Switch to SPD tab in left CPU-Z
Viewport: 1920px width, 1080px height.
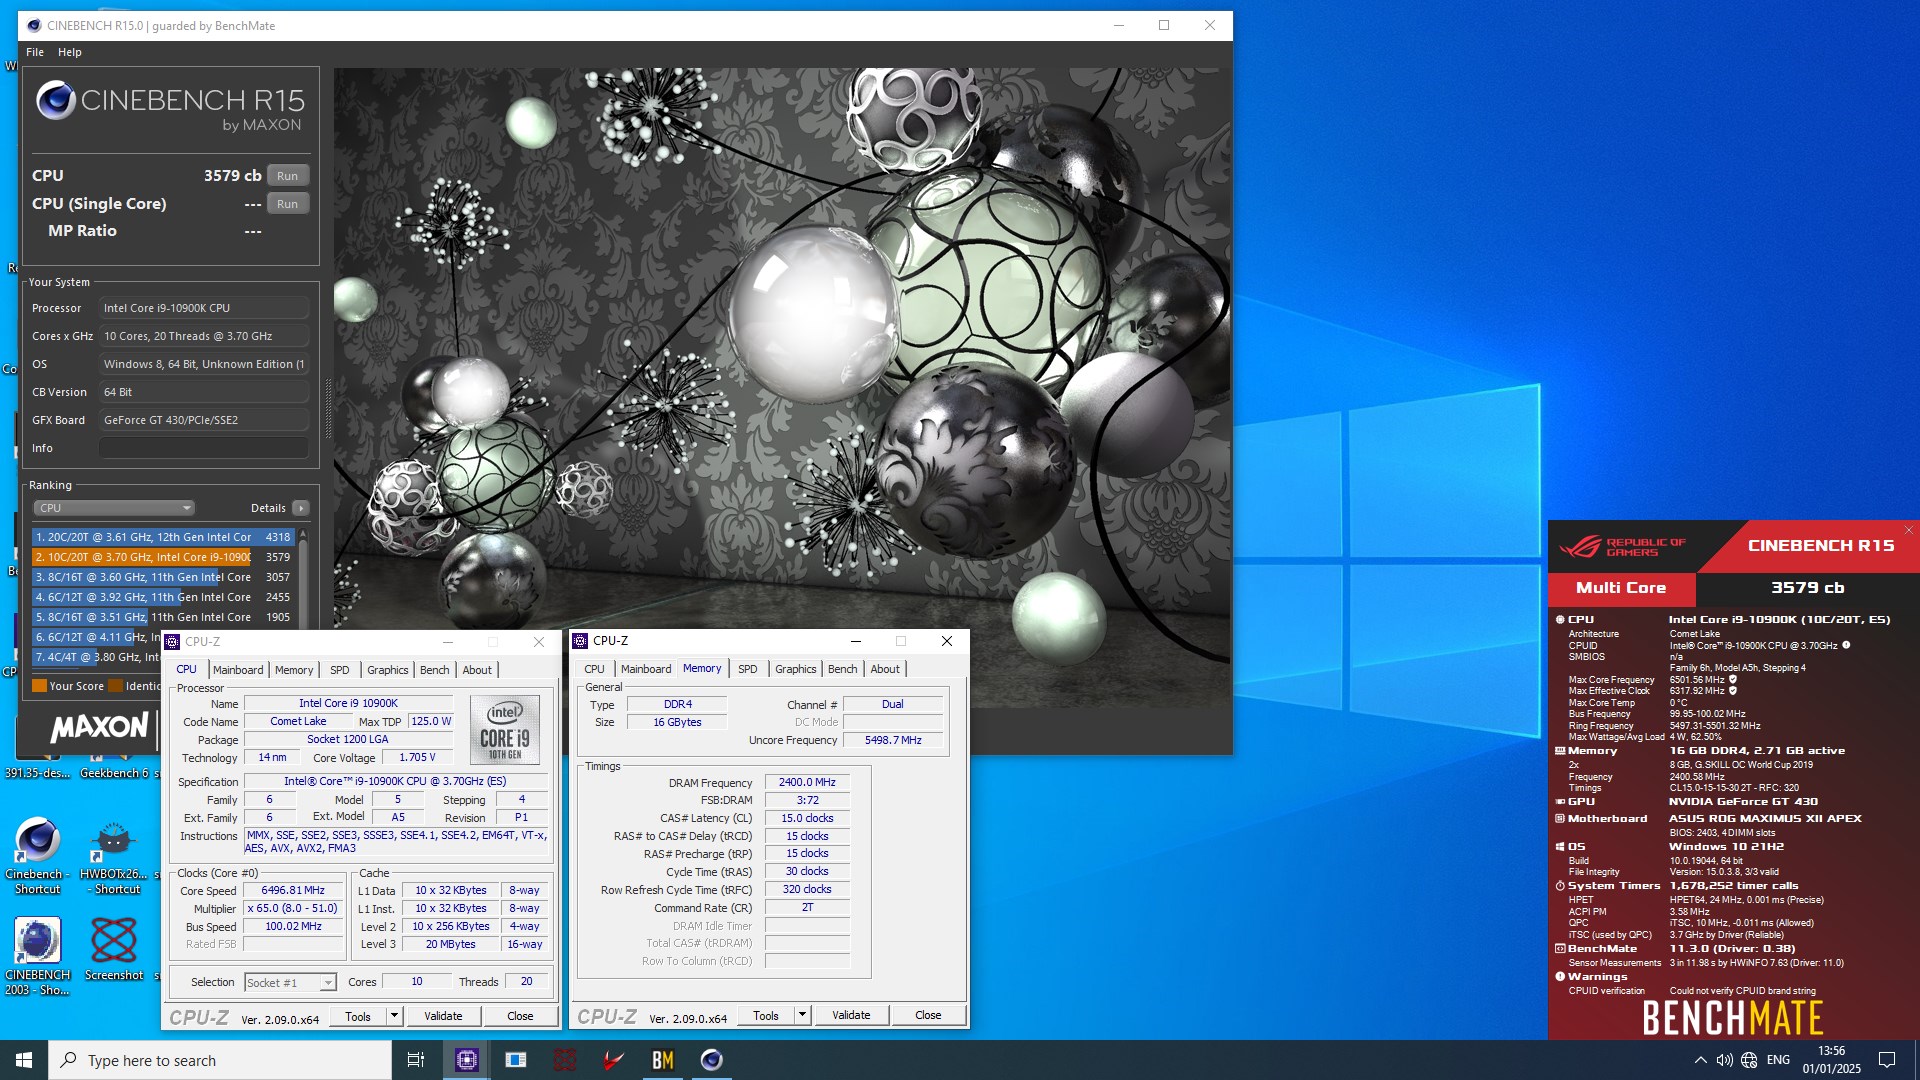click(x=340, y=670)
